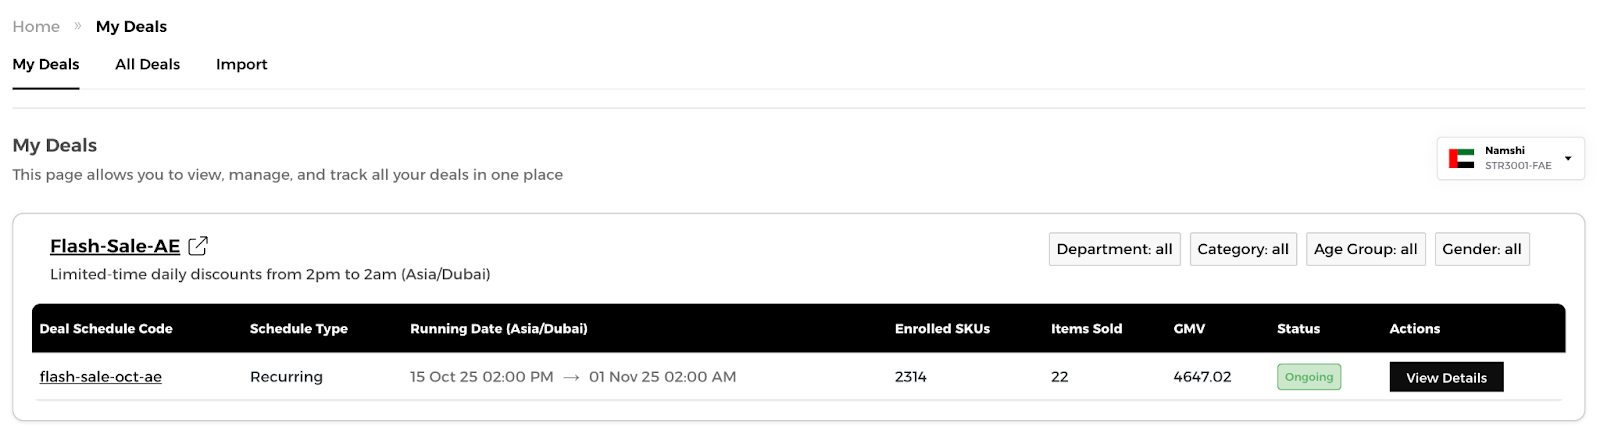Click the UAE flag icon in store selector
This screenshot has height=427, width=1600.
tap(1461, 158)
